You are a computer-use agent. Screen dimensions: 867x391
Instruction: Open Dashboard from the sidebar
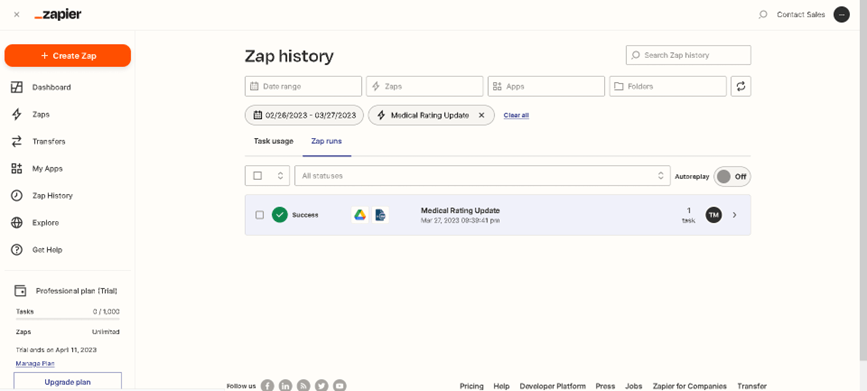click(51, 87)
